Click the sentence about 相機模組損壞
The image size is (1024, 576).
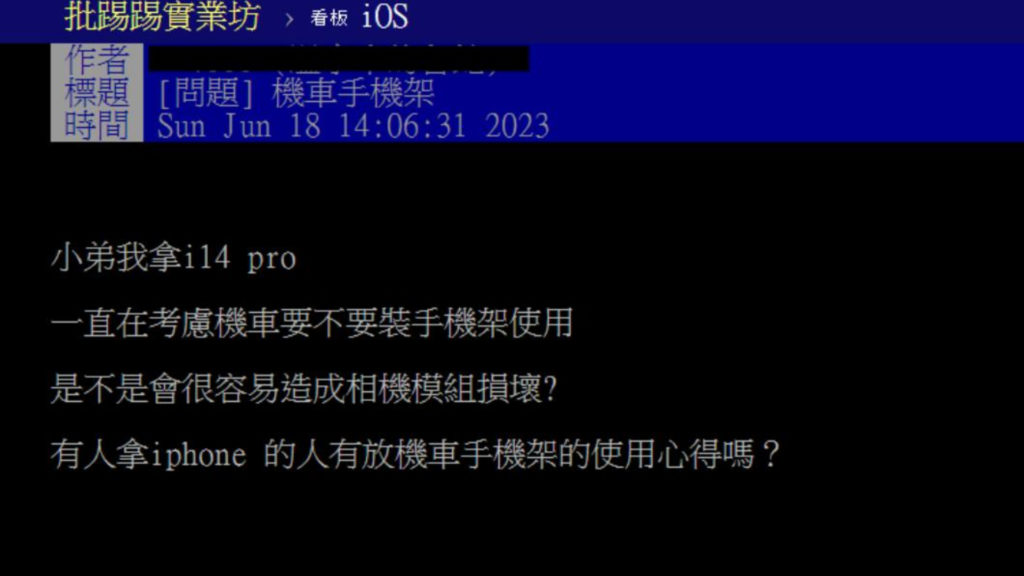click(x=304, y=389)
